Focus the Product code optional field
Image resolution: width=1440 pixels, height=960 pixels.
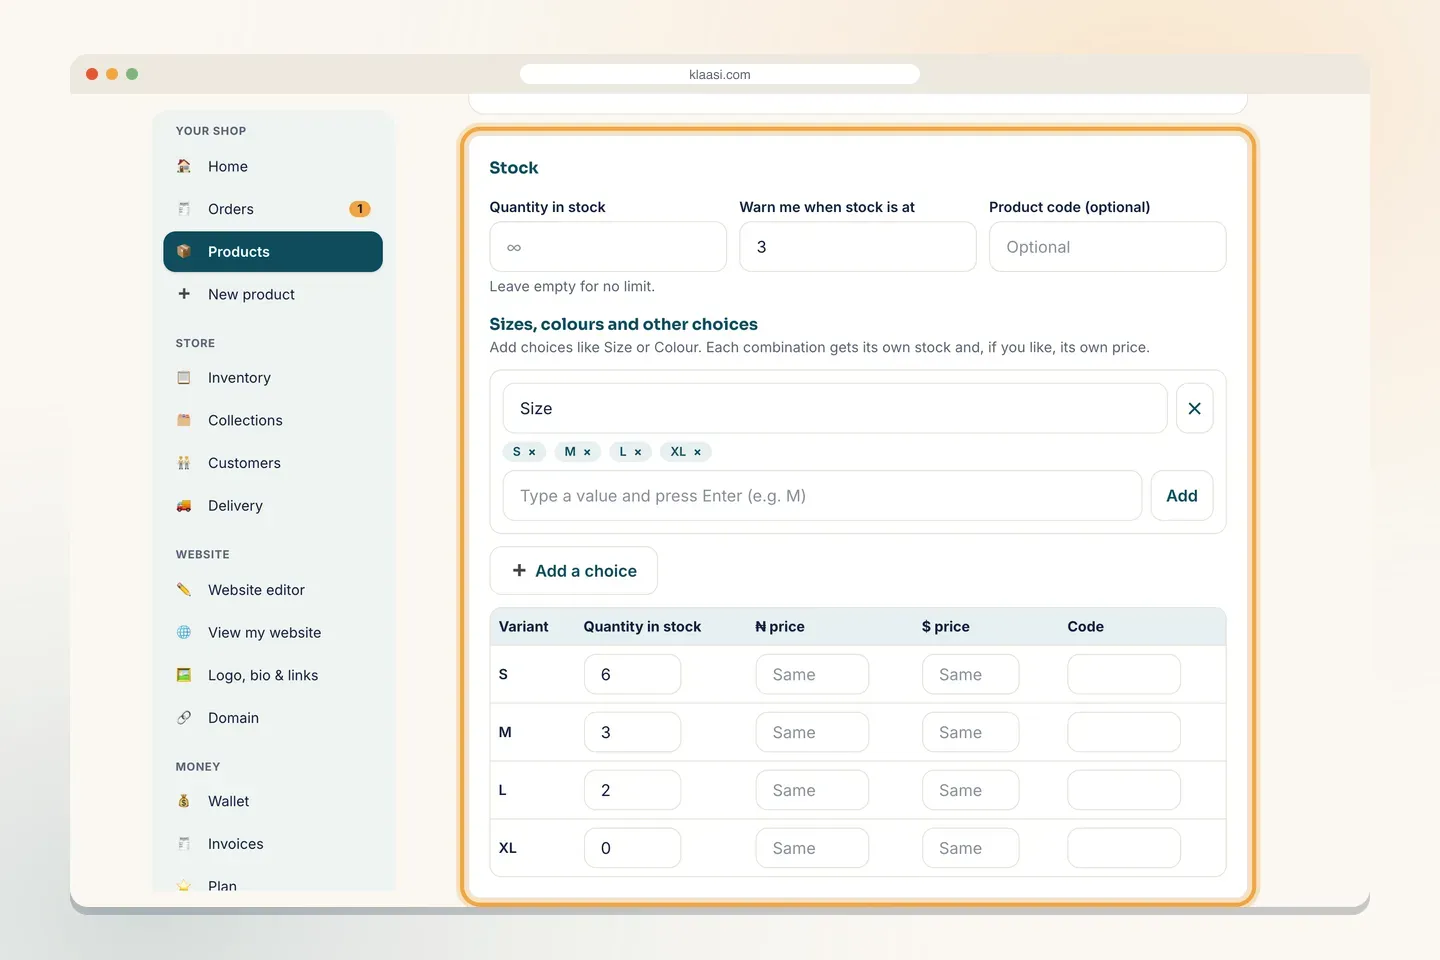tap(1108, 247)
